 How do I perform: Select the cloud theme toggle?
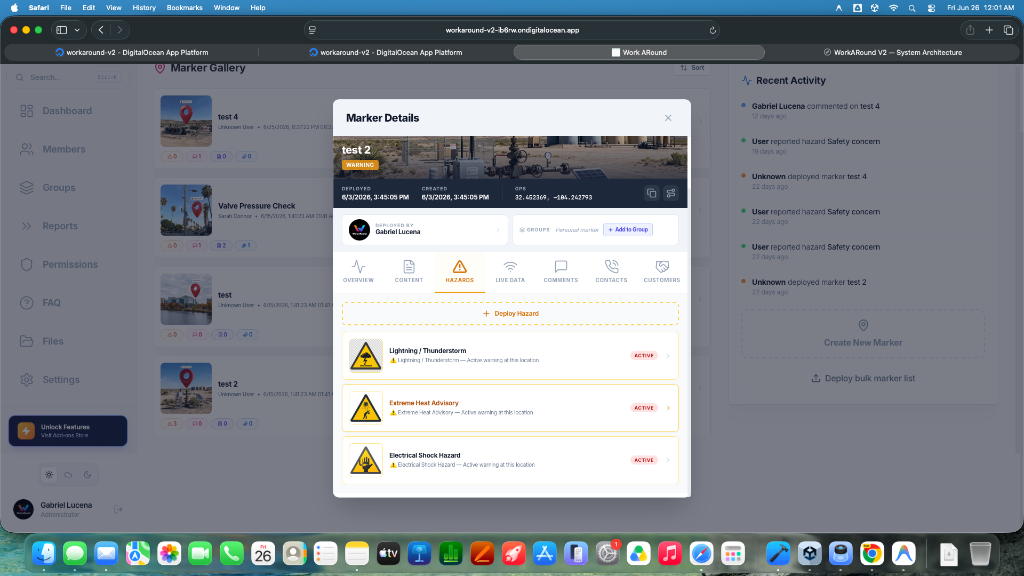click(68, 475)
